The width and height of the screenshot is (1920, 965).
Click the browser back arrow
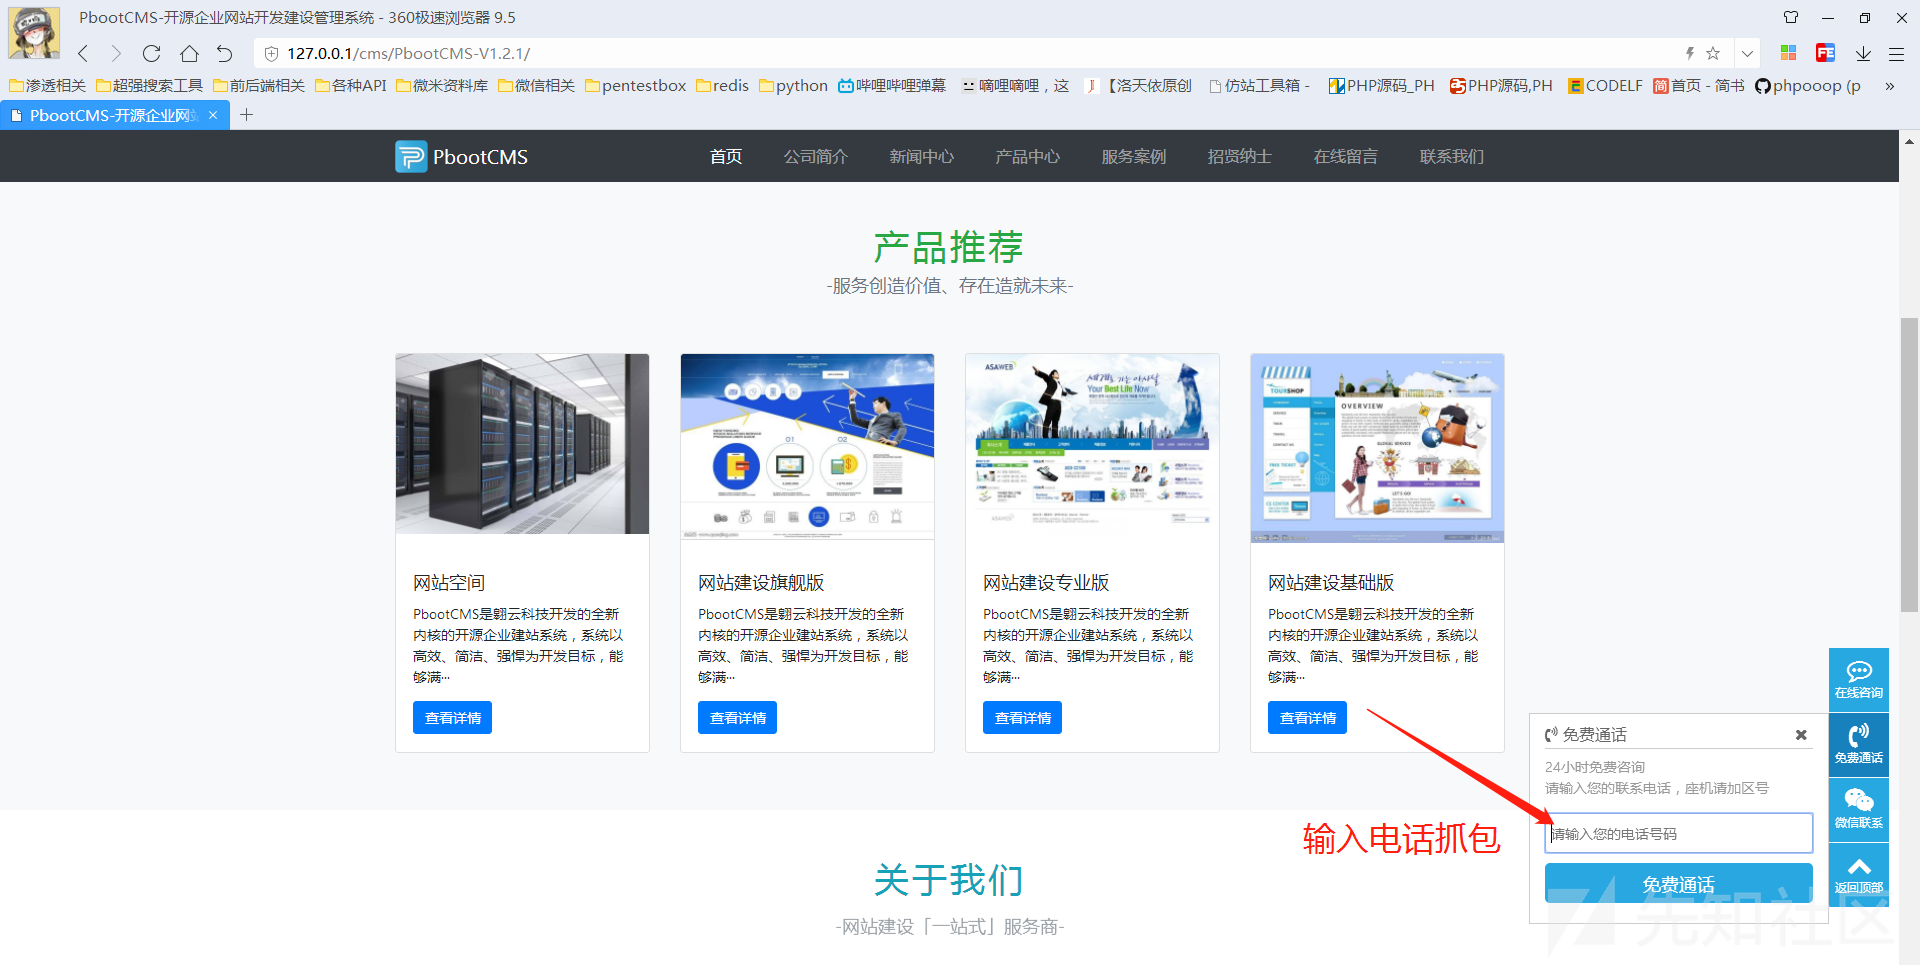(83, 54)
